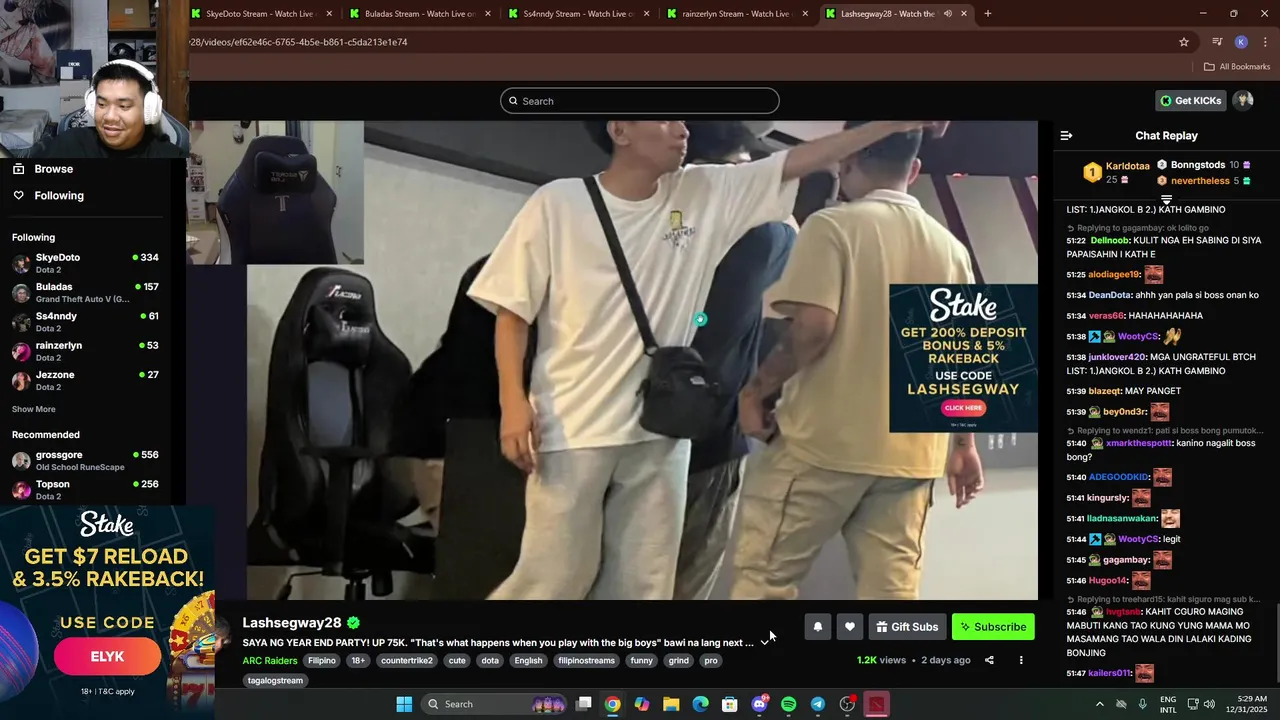The height and width of the screenshot is (720, 1280).
Task: Click the ELYK code button on Stake ad
Action: [x=107, y=657]
